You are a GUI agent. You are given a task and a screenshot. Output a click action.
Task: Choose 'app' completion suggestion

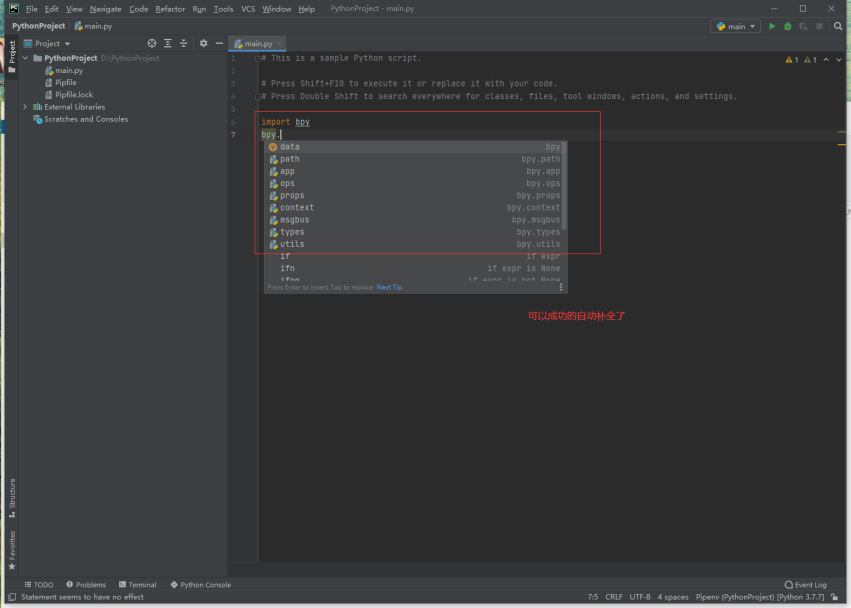click(414, 171)
